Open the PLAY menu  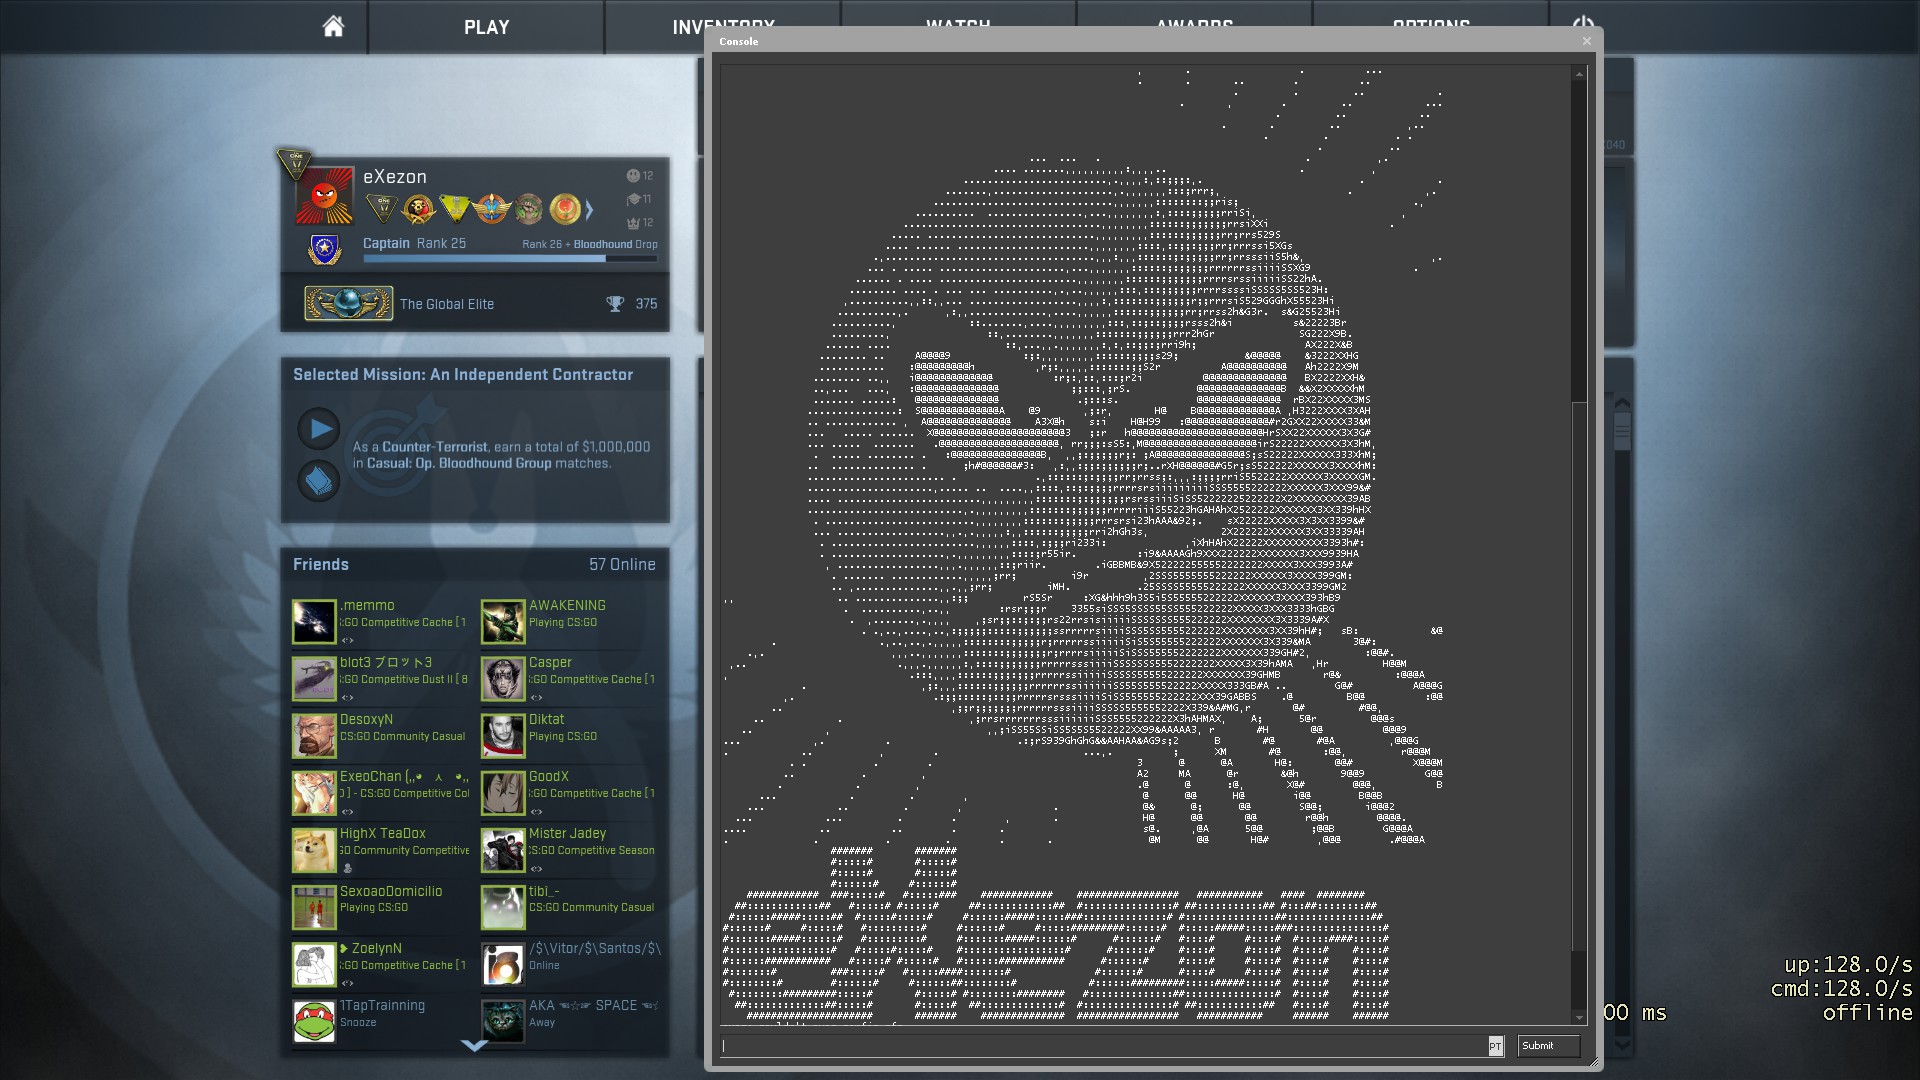(x=486, y=27)
